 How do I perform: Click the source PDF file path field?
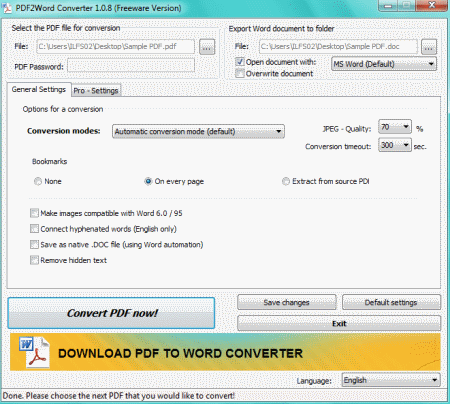coord(115,46)
